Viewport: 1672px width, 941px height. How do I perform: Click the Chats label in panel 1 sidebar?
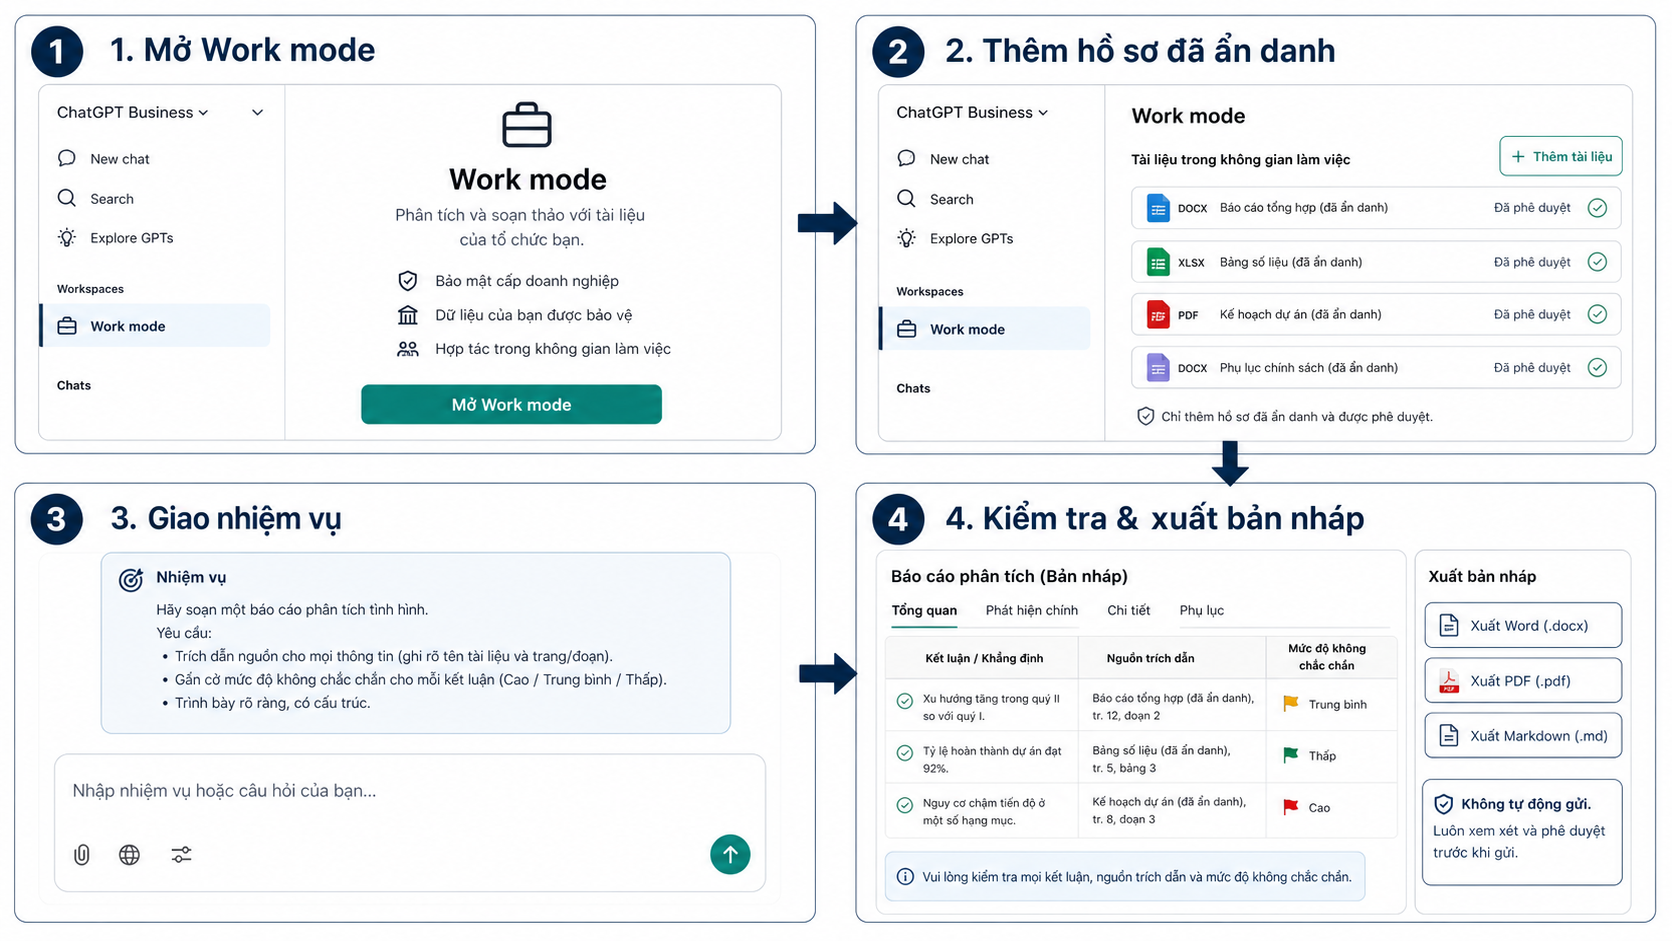[x=74, y=385]
